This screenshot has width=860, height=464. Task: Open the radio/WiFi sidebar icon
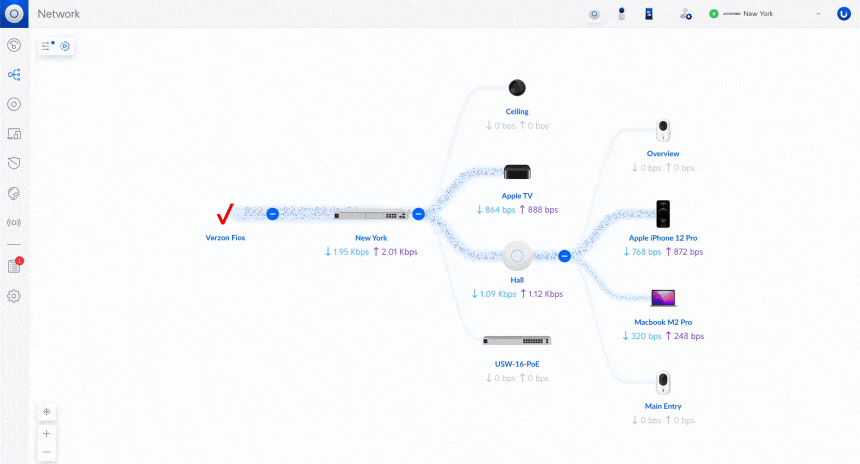pyautogui.click(x=14, y=222)
